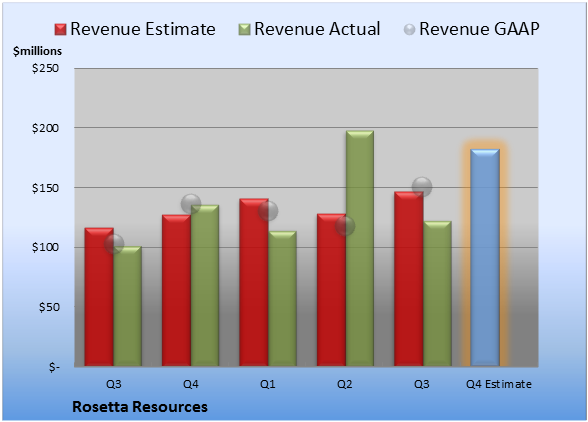Click the 'Rosetta Resources' chart title
The height and width of the screenshot is (422, 588).
coord(140,407)
